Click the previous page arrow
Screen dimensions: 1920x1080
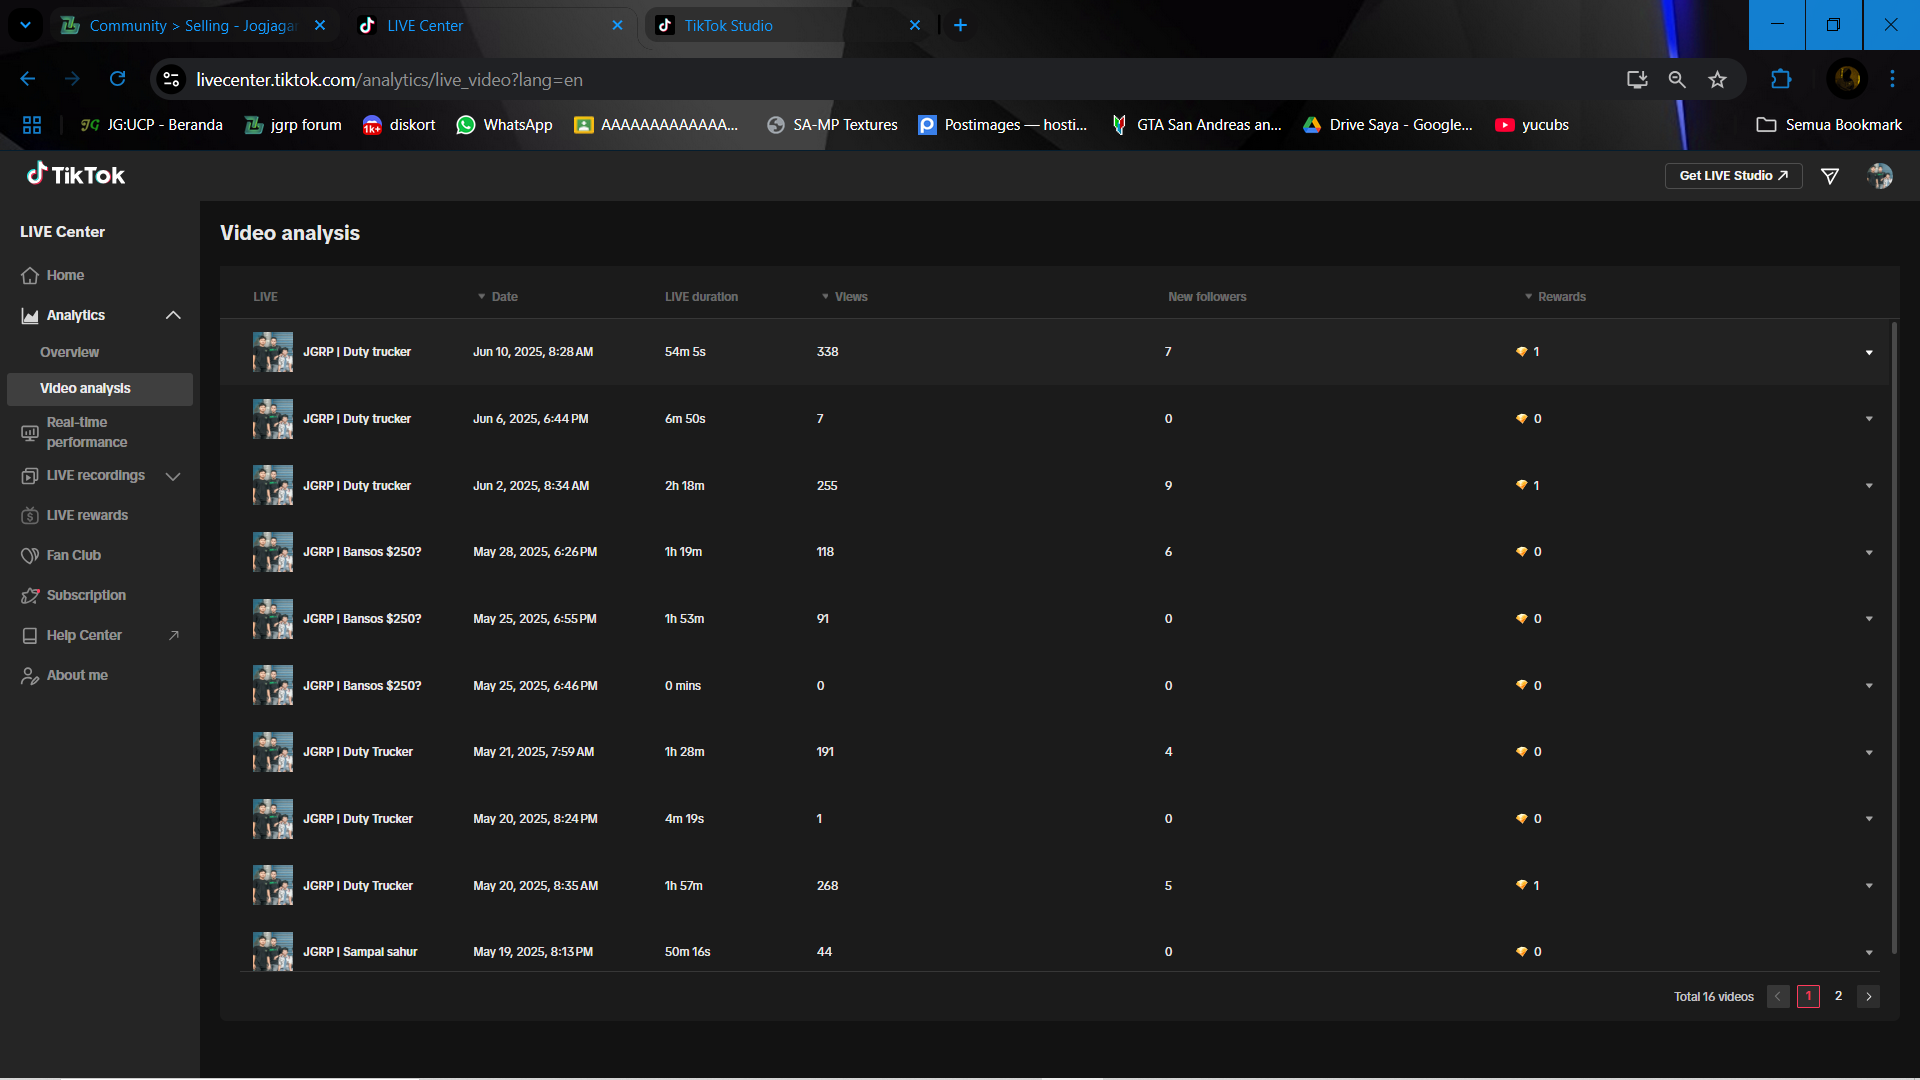(x=1778, y=996)
